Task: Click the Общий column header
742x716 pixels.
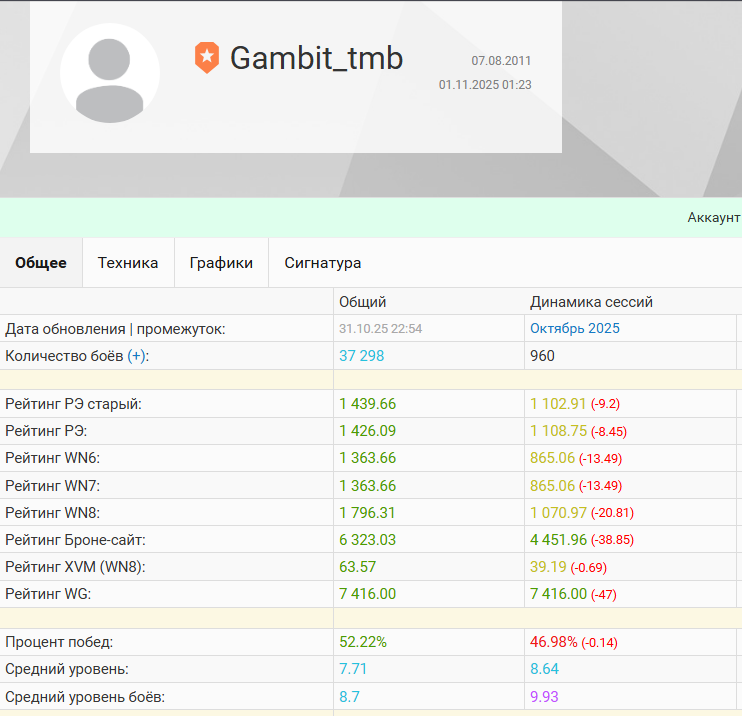Action: click(362, 302)
